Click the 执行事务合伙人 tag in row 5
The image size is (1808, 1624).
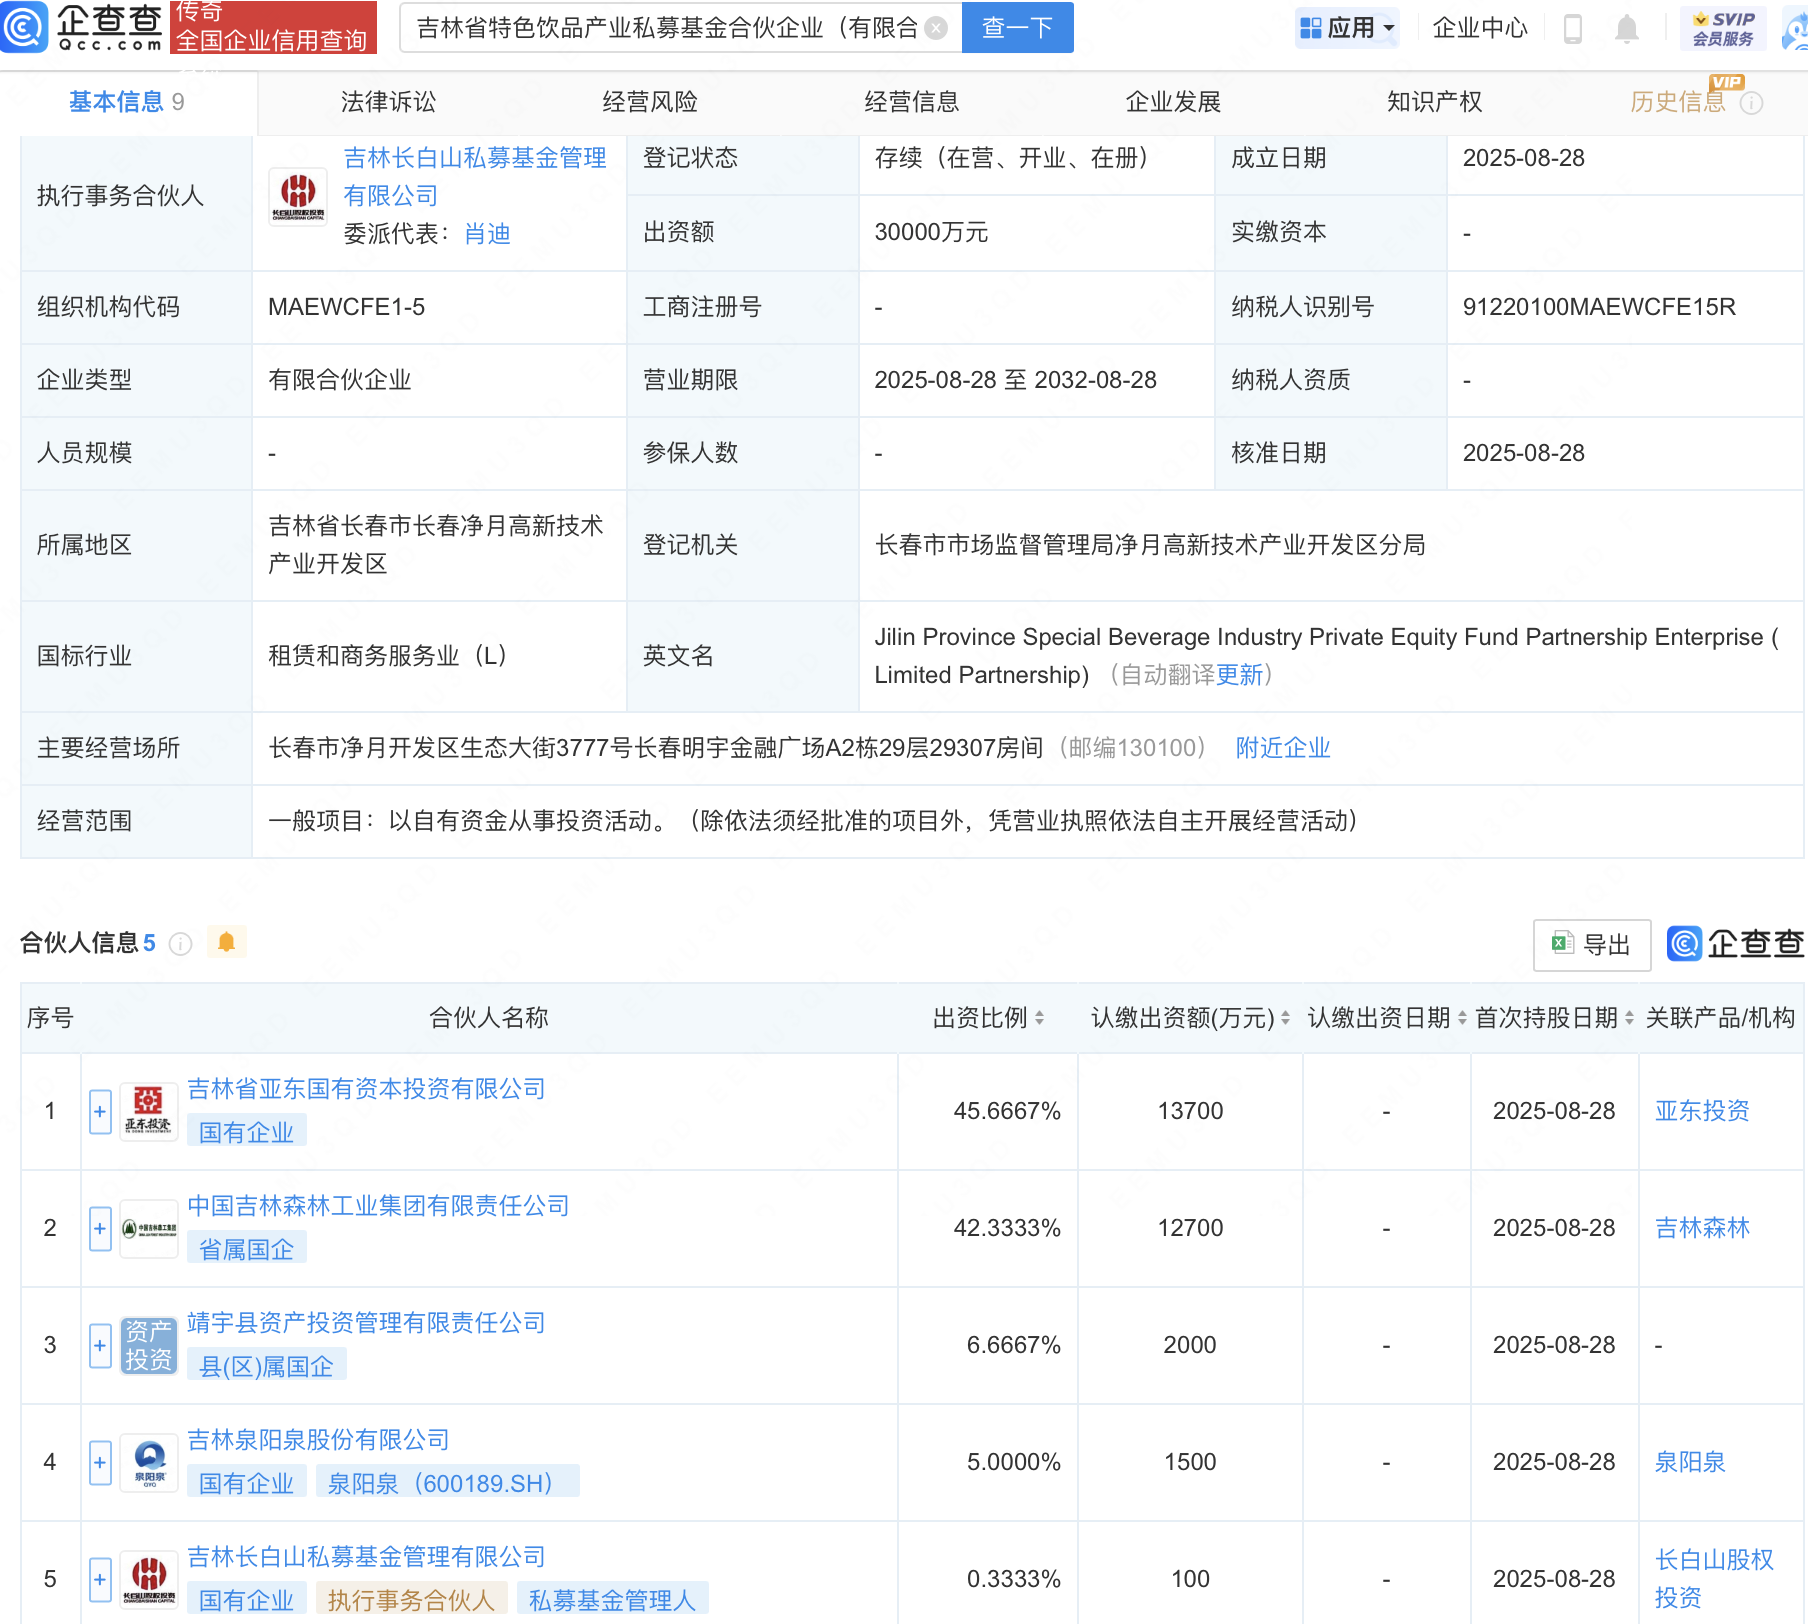[x=411, y=1600]
